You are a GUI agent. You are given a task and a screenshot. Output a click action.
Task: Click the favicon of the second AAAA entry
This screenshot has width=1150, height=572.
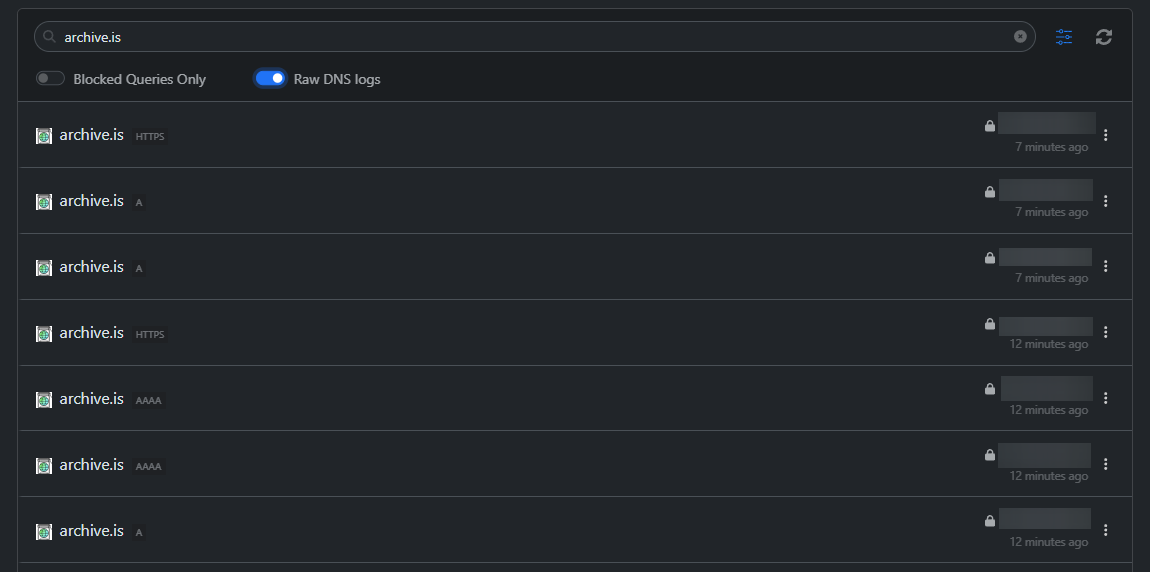tap(44, 466)
